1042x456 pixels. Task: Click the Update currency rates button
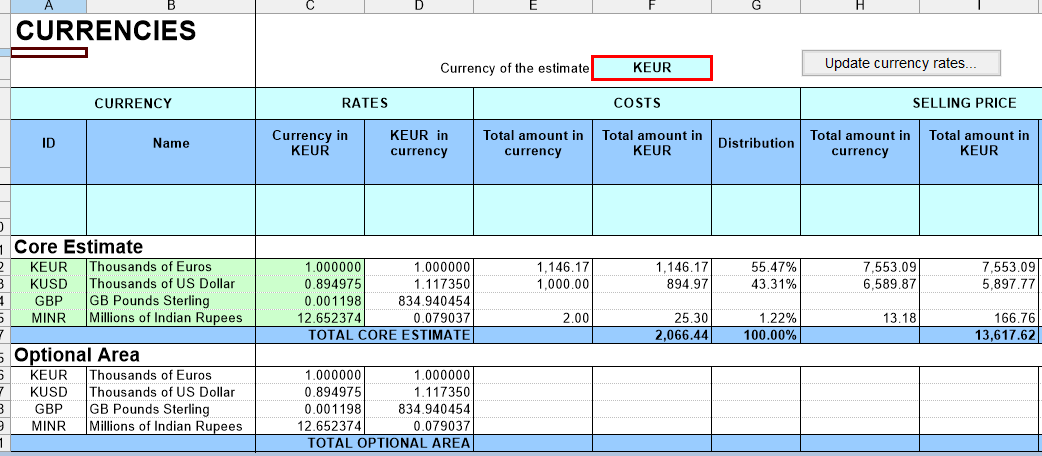coord(900,63)
